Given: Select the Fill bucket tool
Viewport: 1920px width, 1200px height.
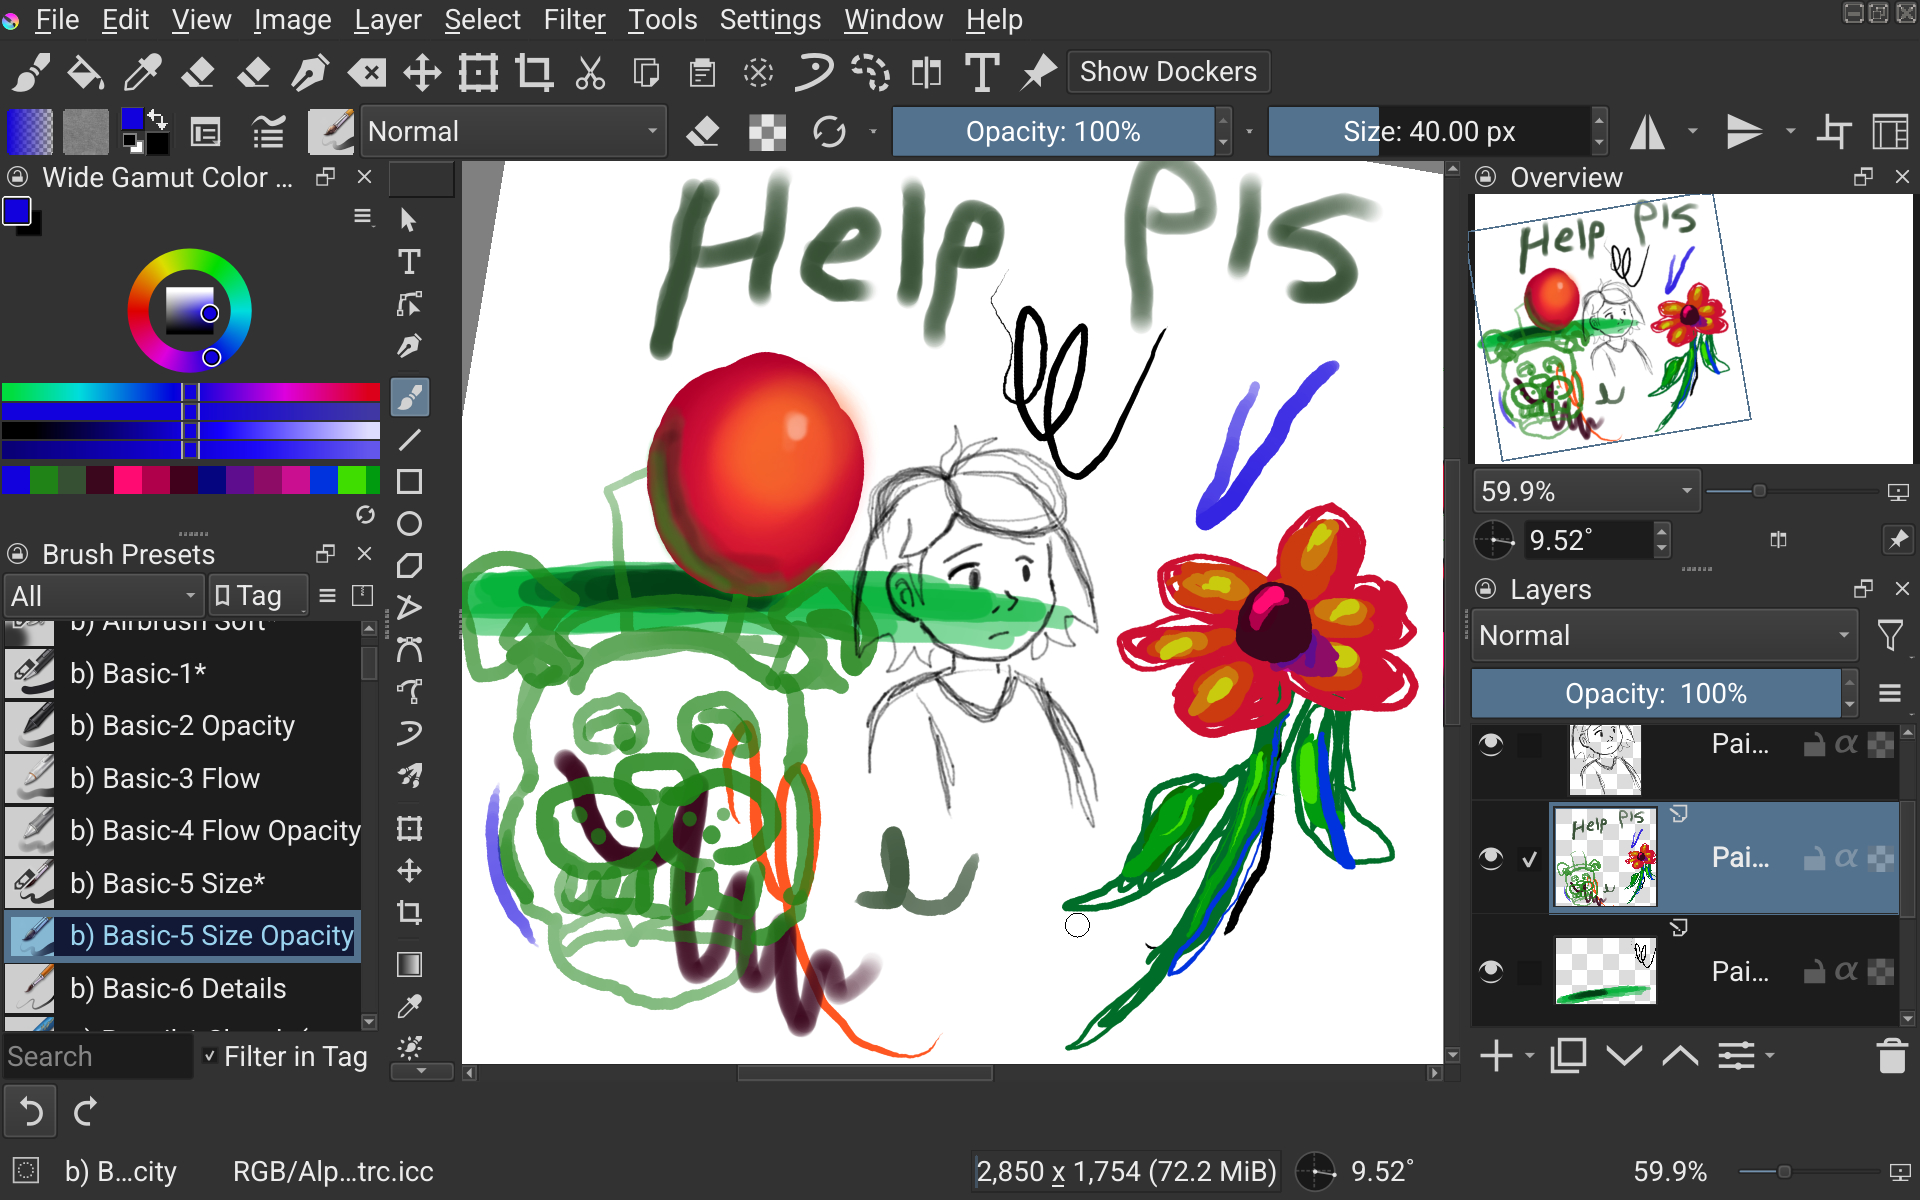Looking at the screenshot, I should click(86, 73).
